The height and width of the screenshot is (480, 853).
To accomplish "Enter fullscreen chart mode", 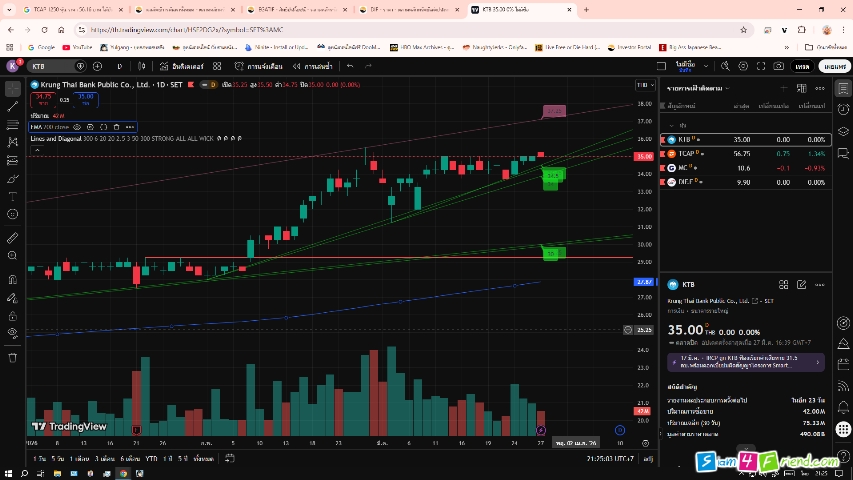I will [x=760, y=66].
